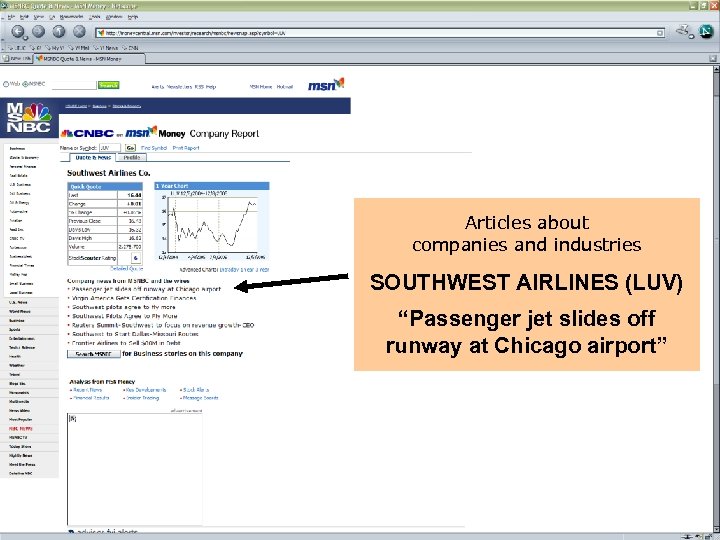Image resolution: width=720 pixels, height=540 pixels.
Task: Open the Back button history dropdown arrow
Action: 26,38
